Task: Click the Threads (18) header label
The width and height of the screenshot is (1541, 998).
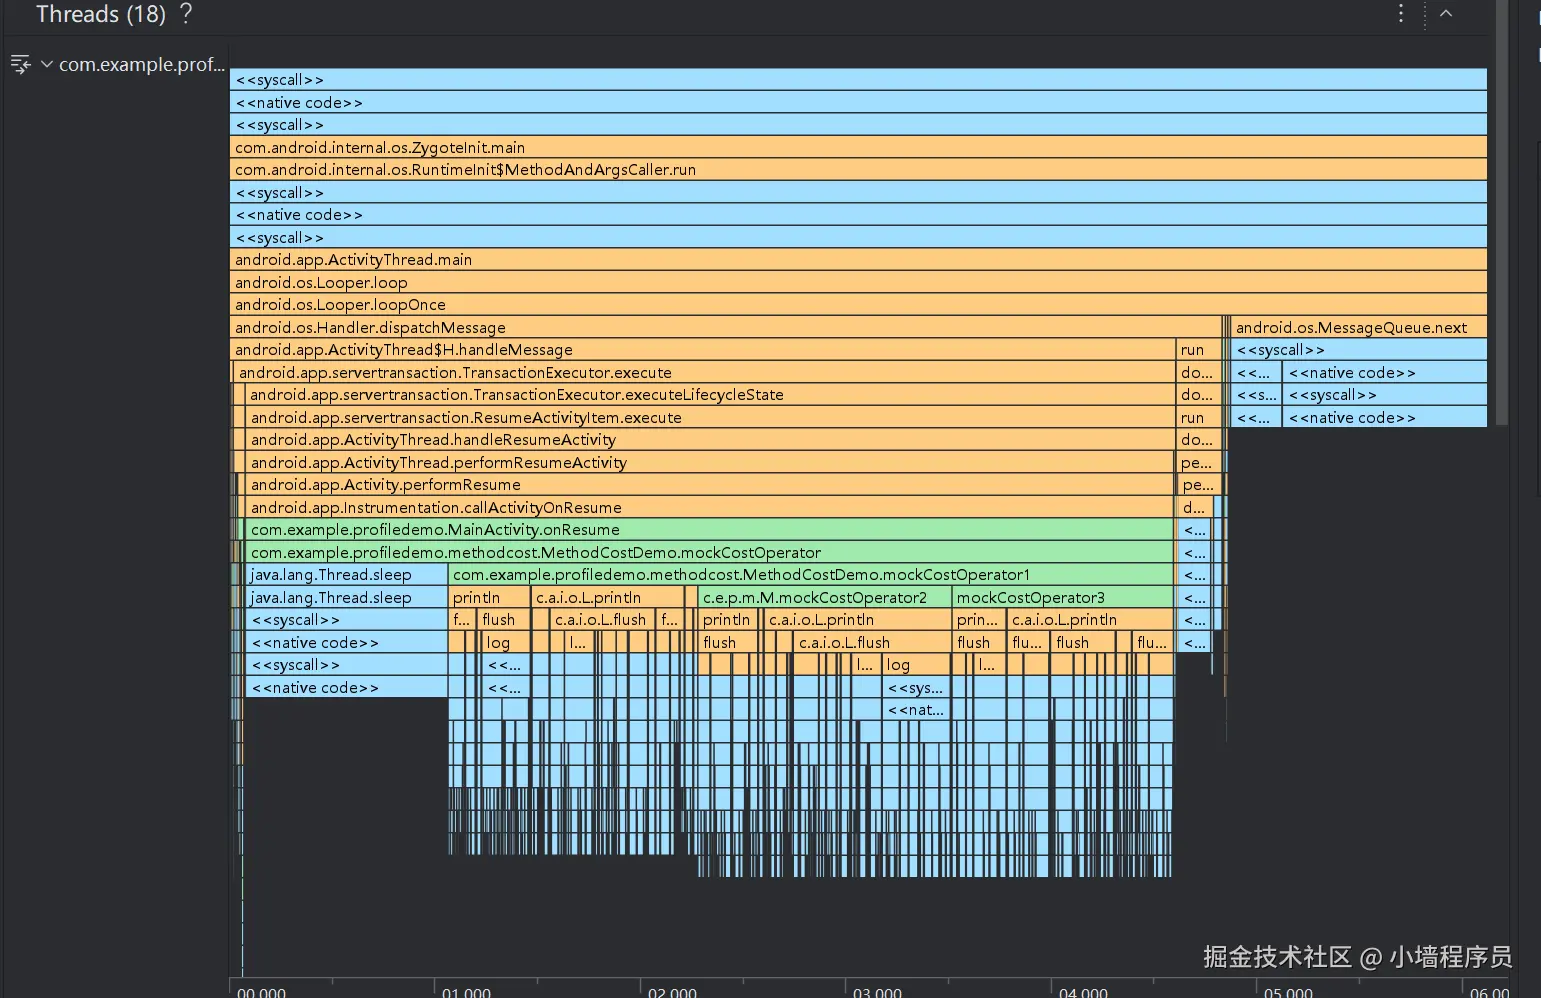Action: [101, 14]
